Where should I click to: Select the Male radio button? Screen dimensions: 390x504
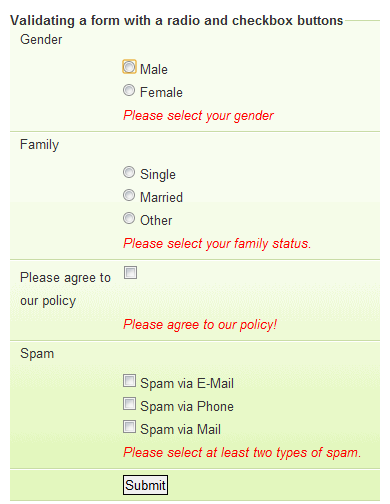click(x=129, y=67)
